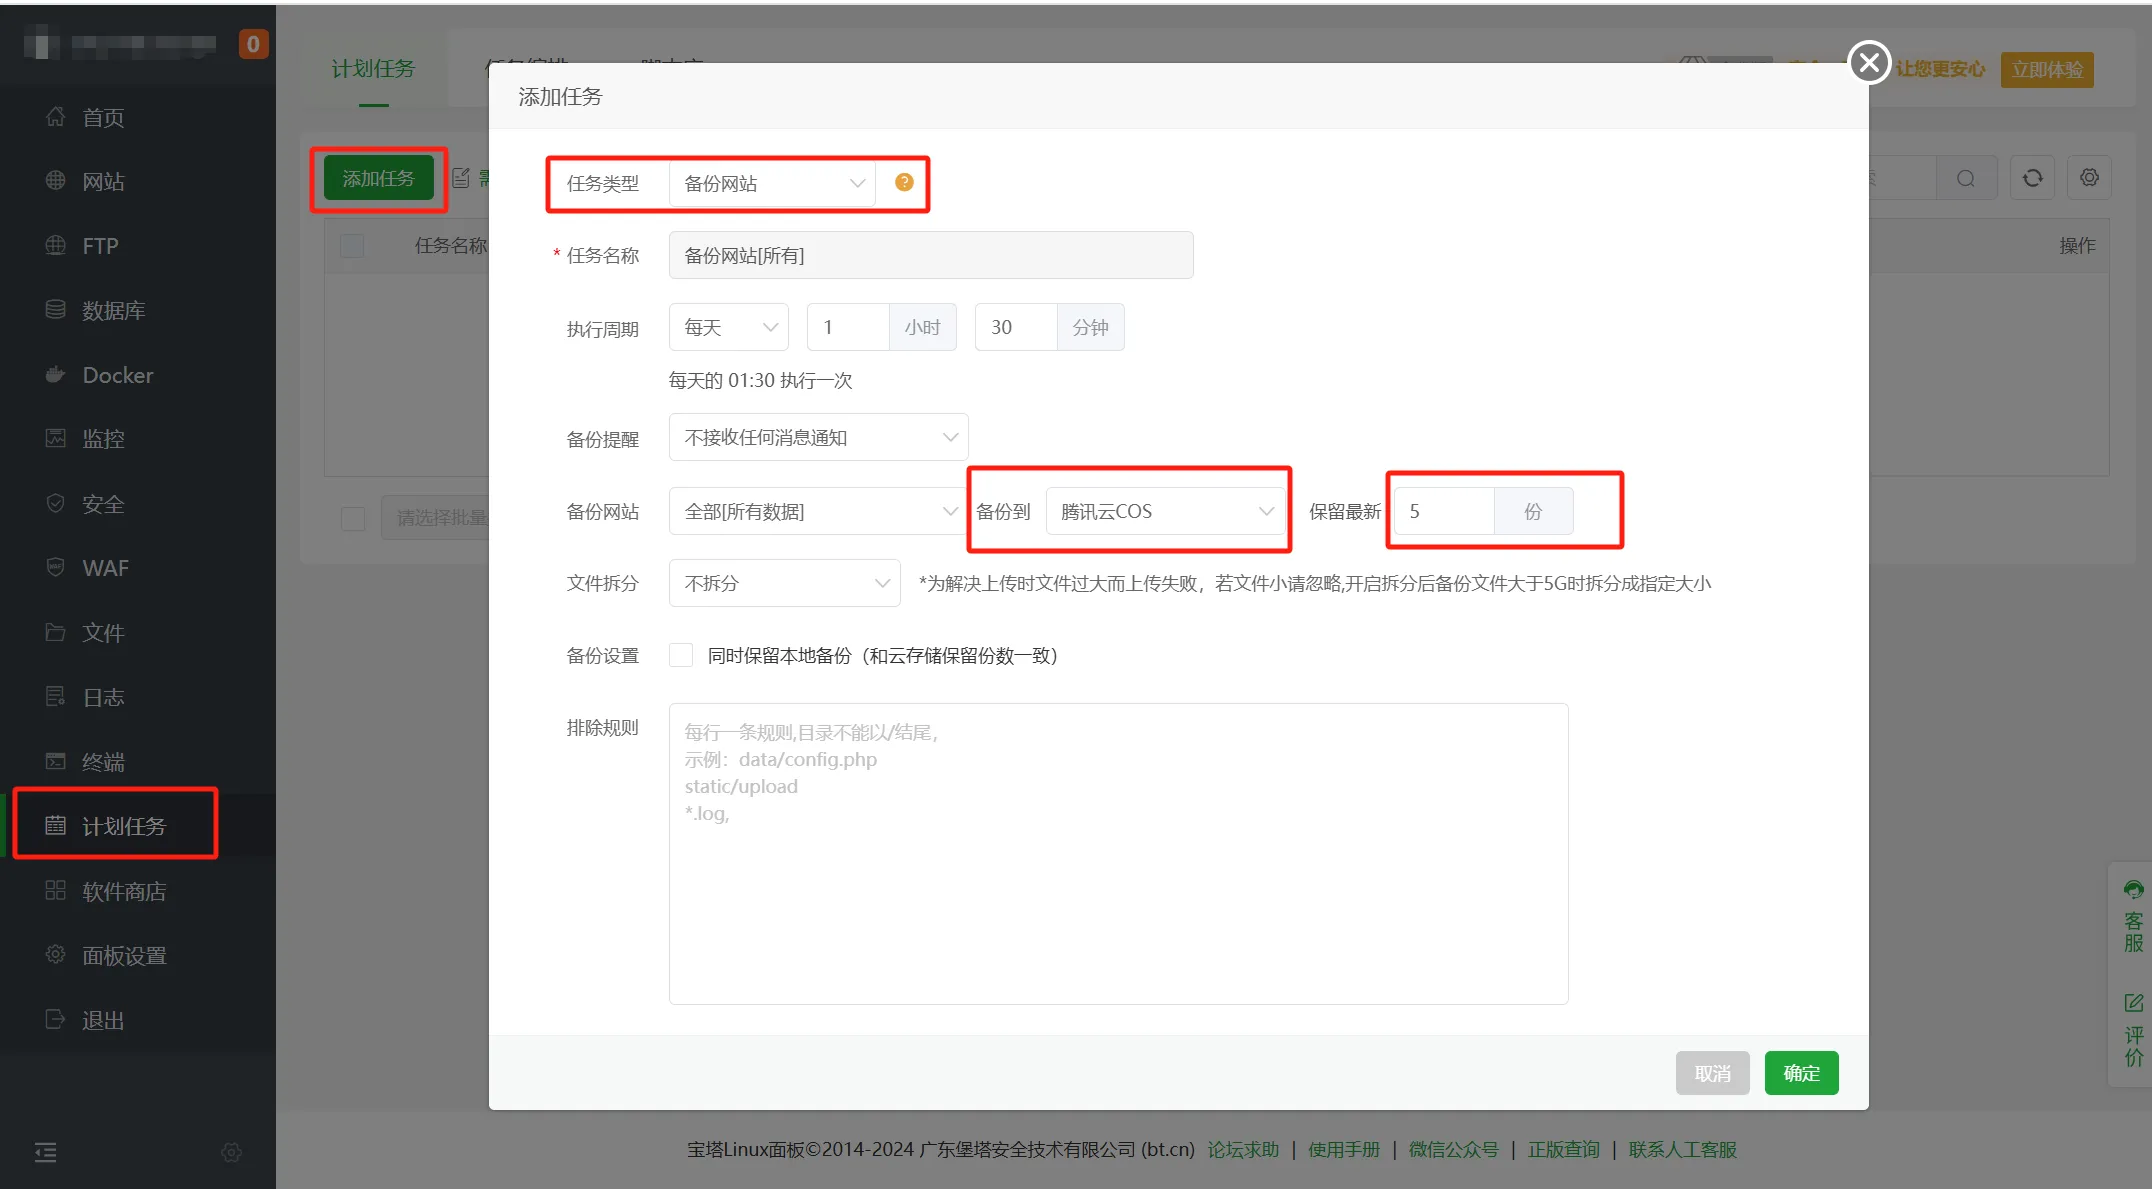
Task: Toggle select-all checkbox in task table header
Action: tap(352, 246)
